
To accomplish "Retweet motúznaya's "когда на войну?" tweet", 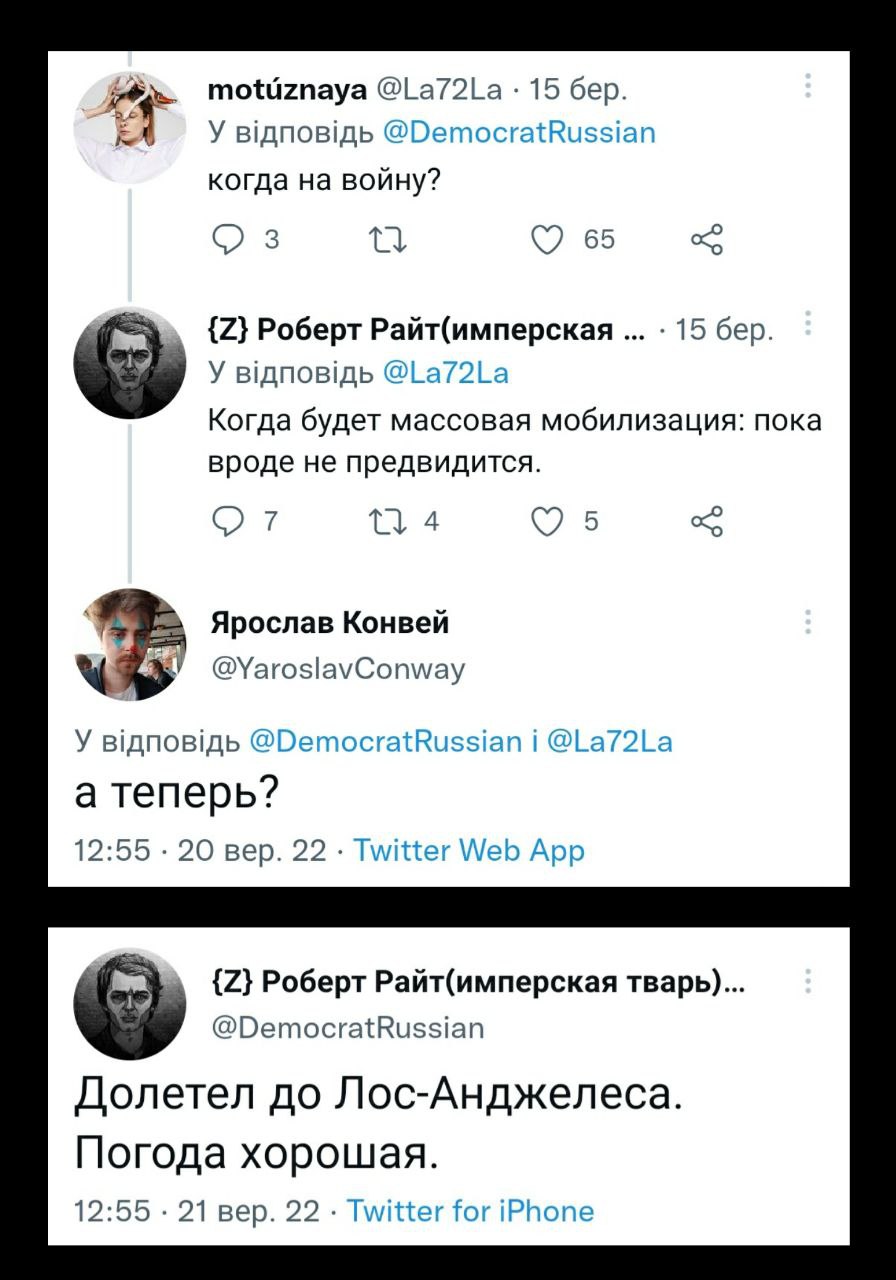I will pos(384,240).
